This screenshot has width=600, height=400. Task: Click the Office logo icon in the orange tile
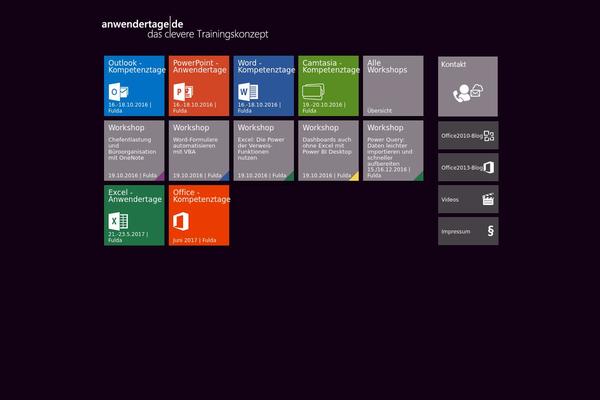(x=181, y=221)
